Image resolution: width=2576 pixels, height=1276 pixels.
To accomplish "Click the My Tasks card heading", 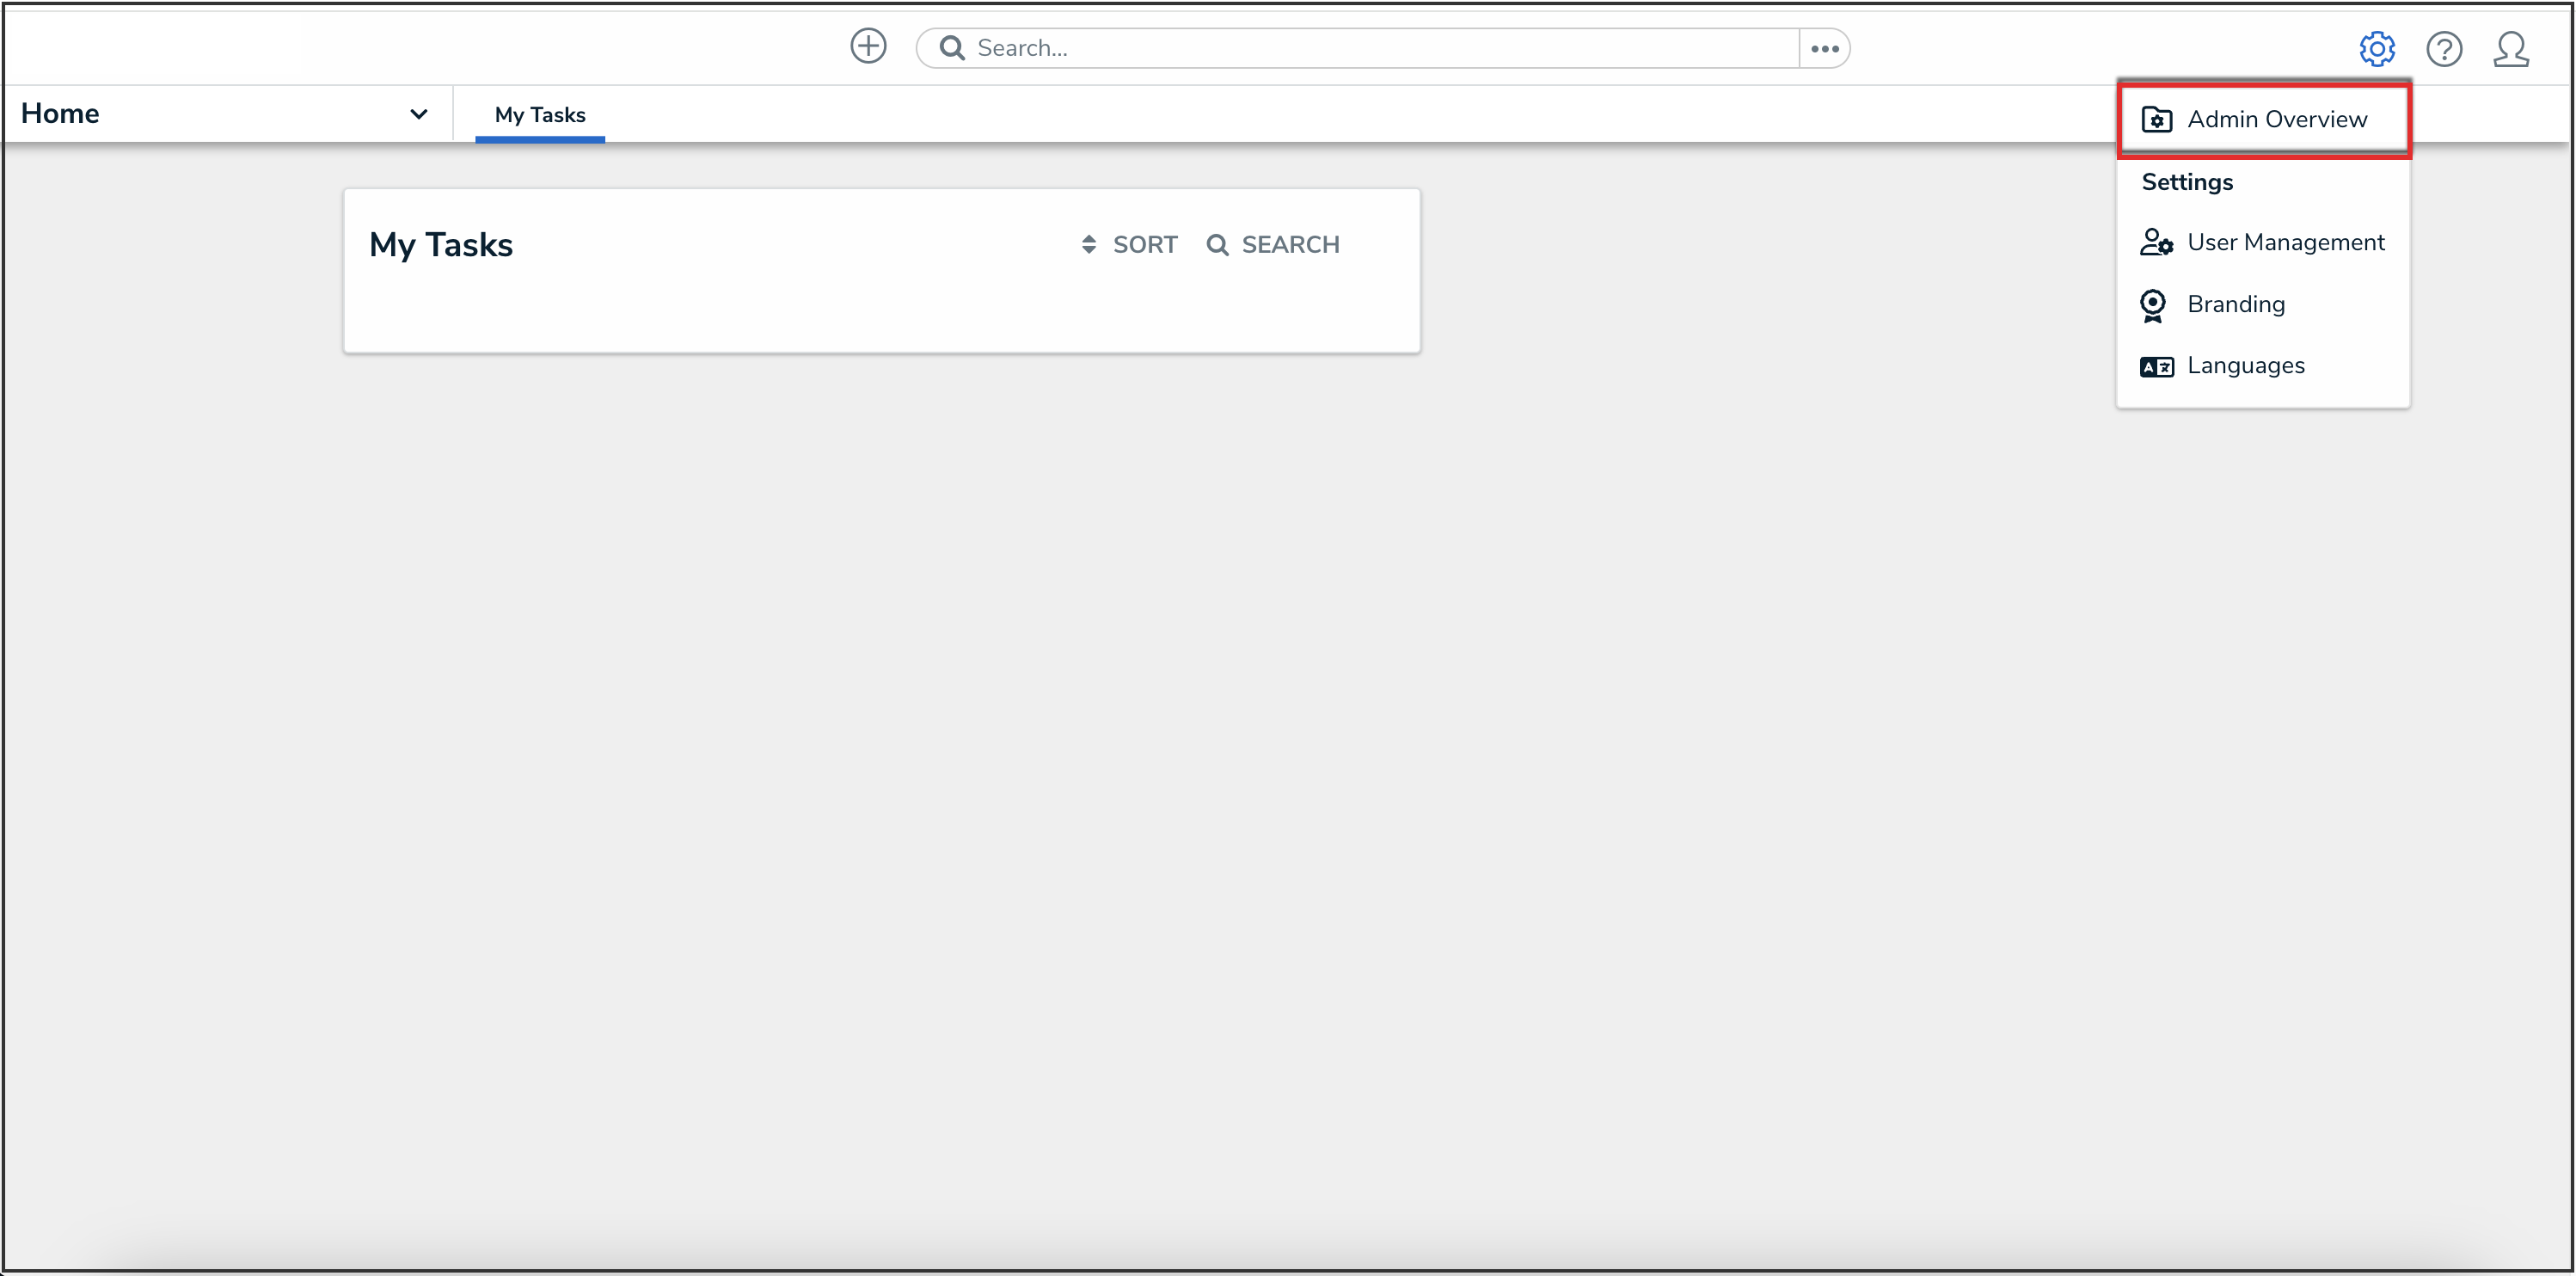I will point(441,245).
